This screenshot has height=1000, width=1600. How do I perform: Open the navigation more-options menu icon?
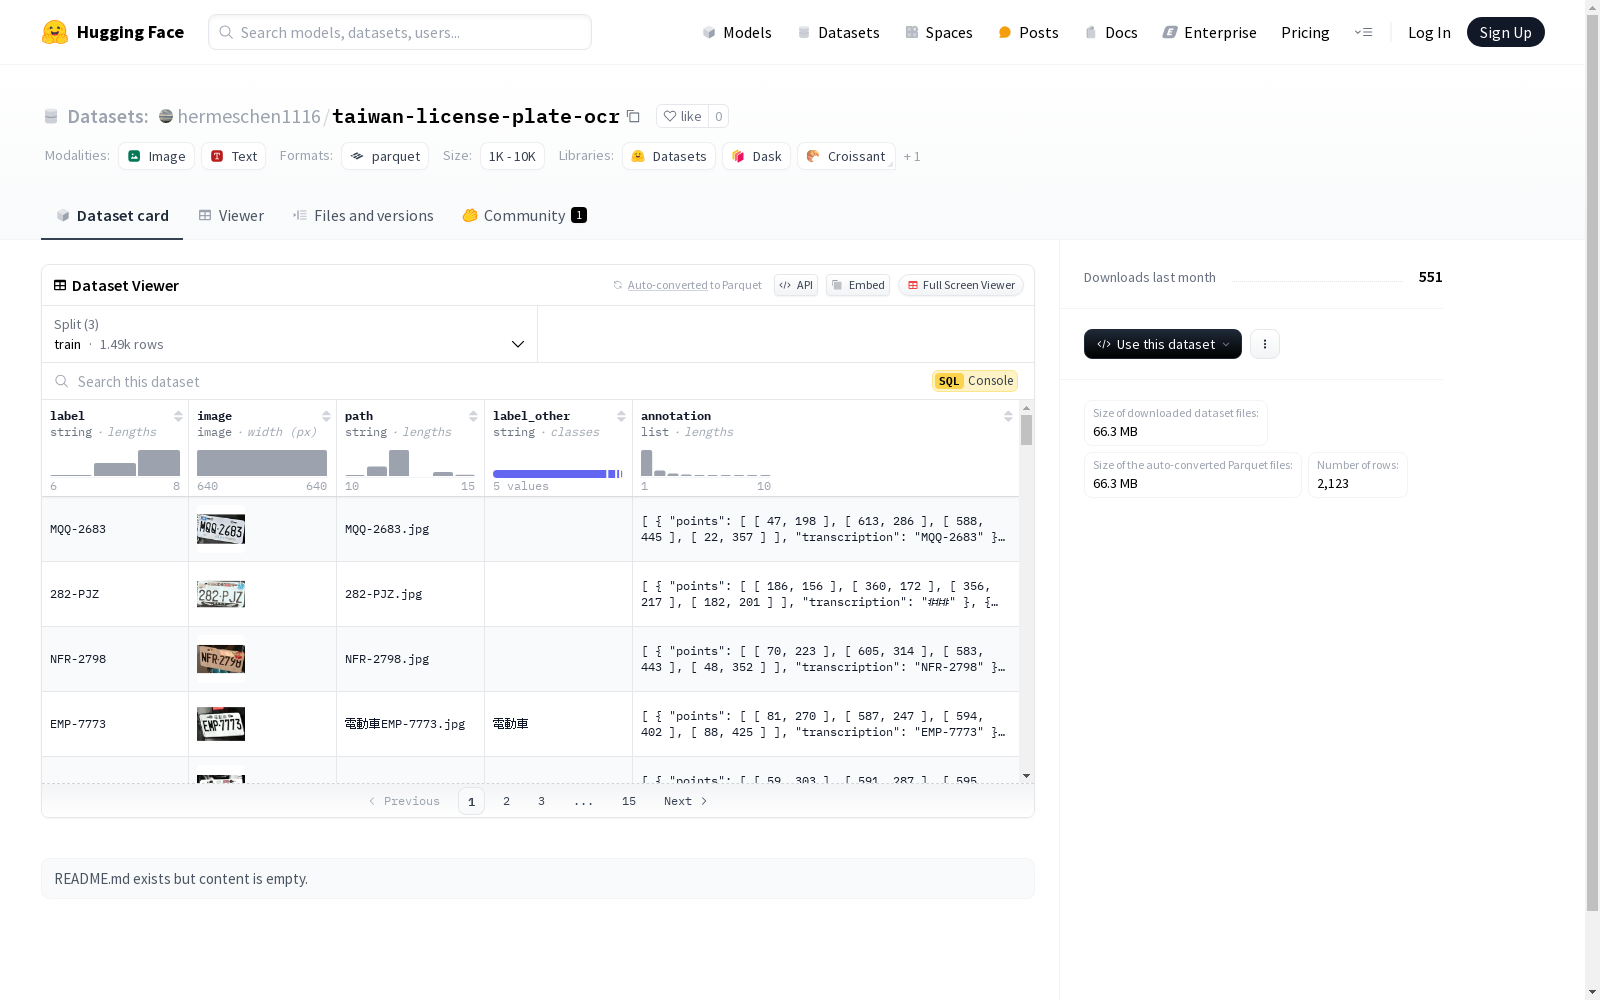click(1363, 32)
